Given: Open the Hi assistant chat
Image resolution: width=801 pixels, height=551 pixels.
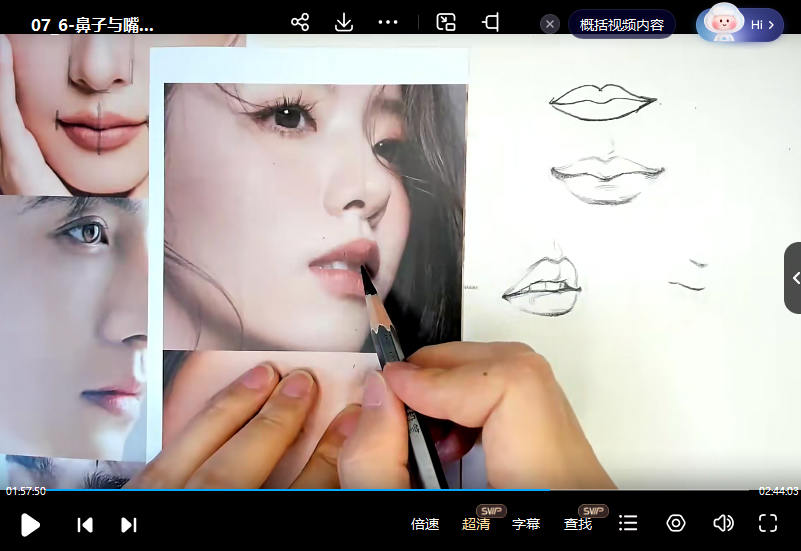Looking at the screenshot, I should point(740,24).
